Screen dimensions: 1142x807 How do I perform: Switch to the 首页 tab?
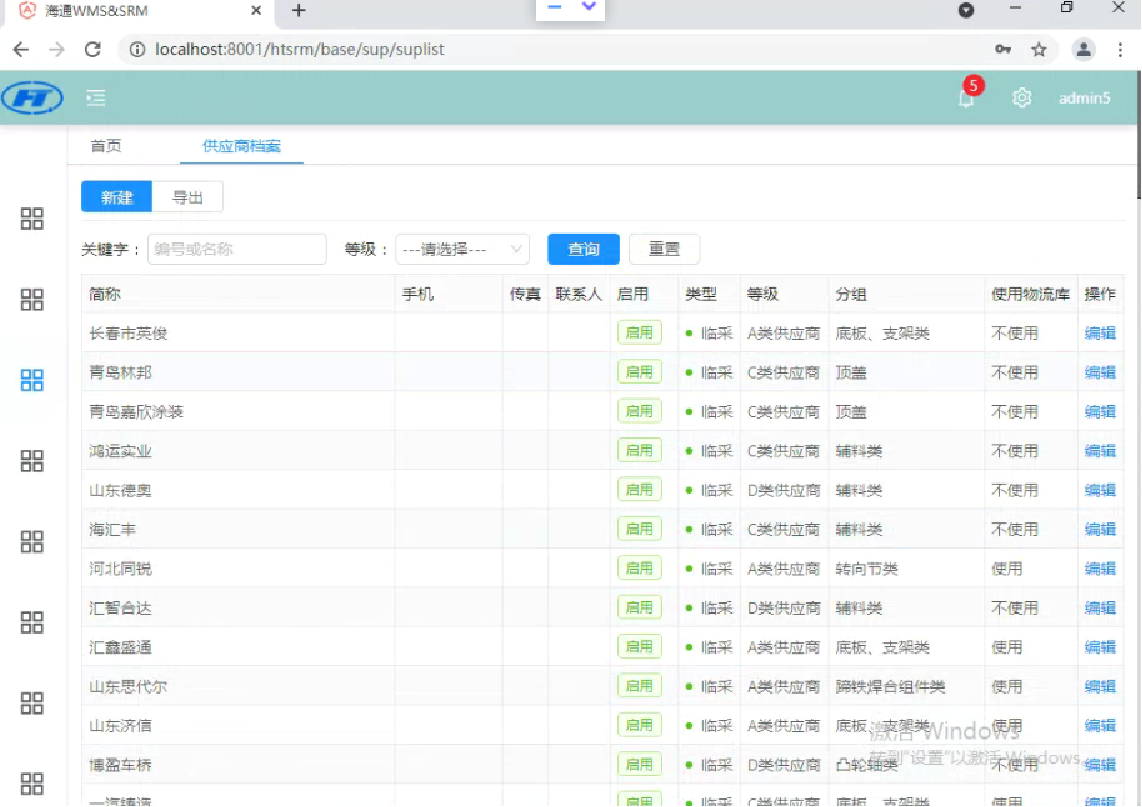[106, 146]
